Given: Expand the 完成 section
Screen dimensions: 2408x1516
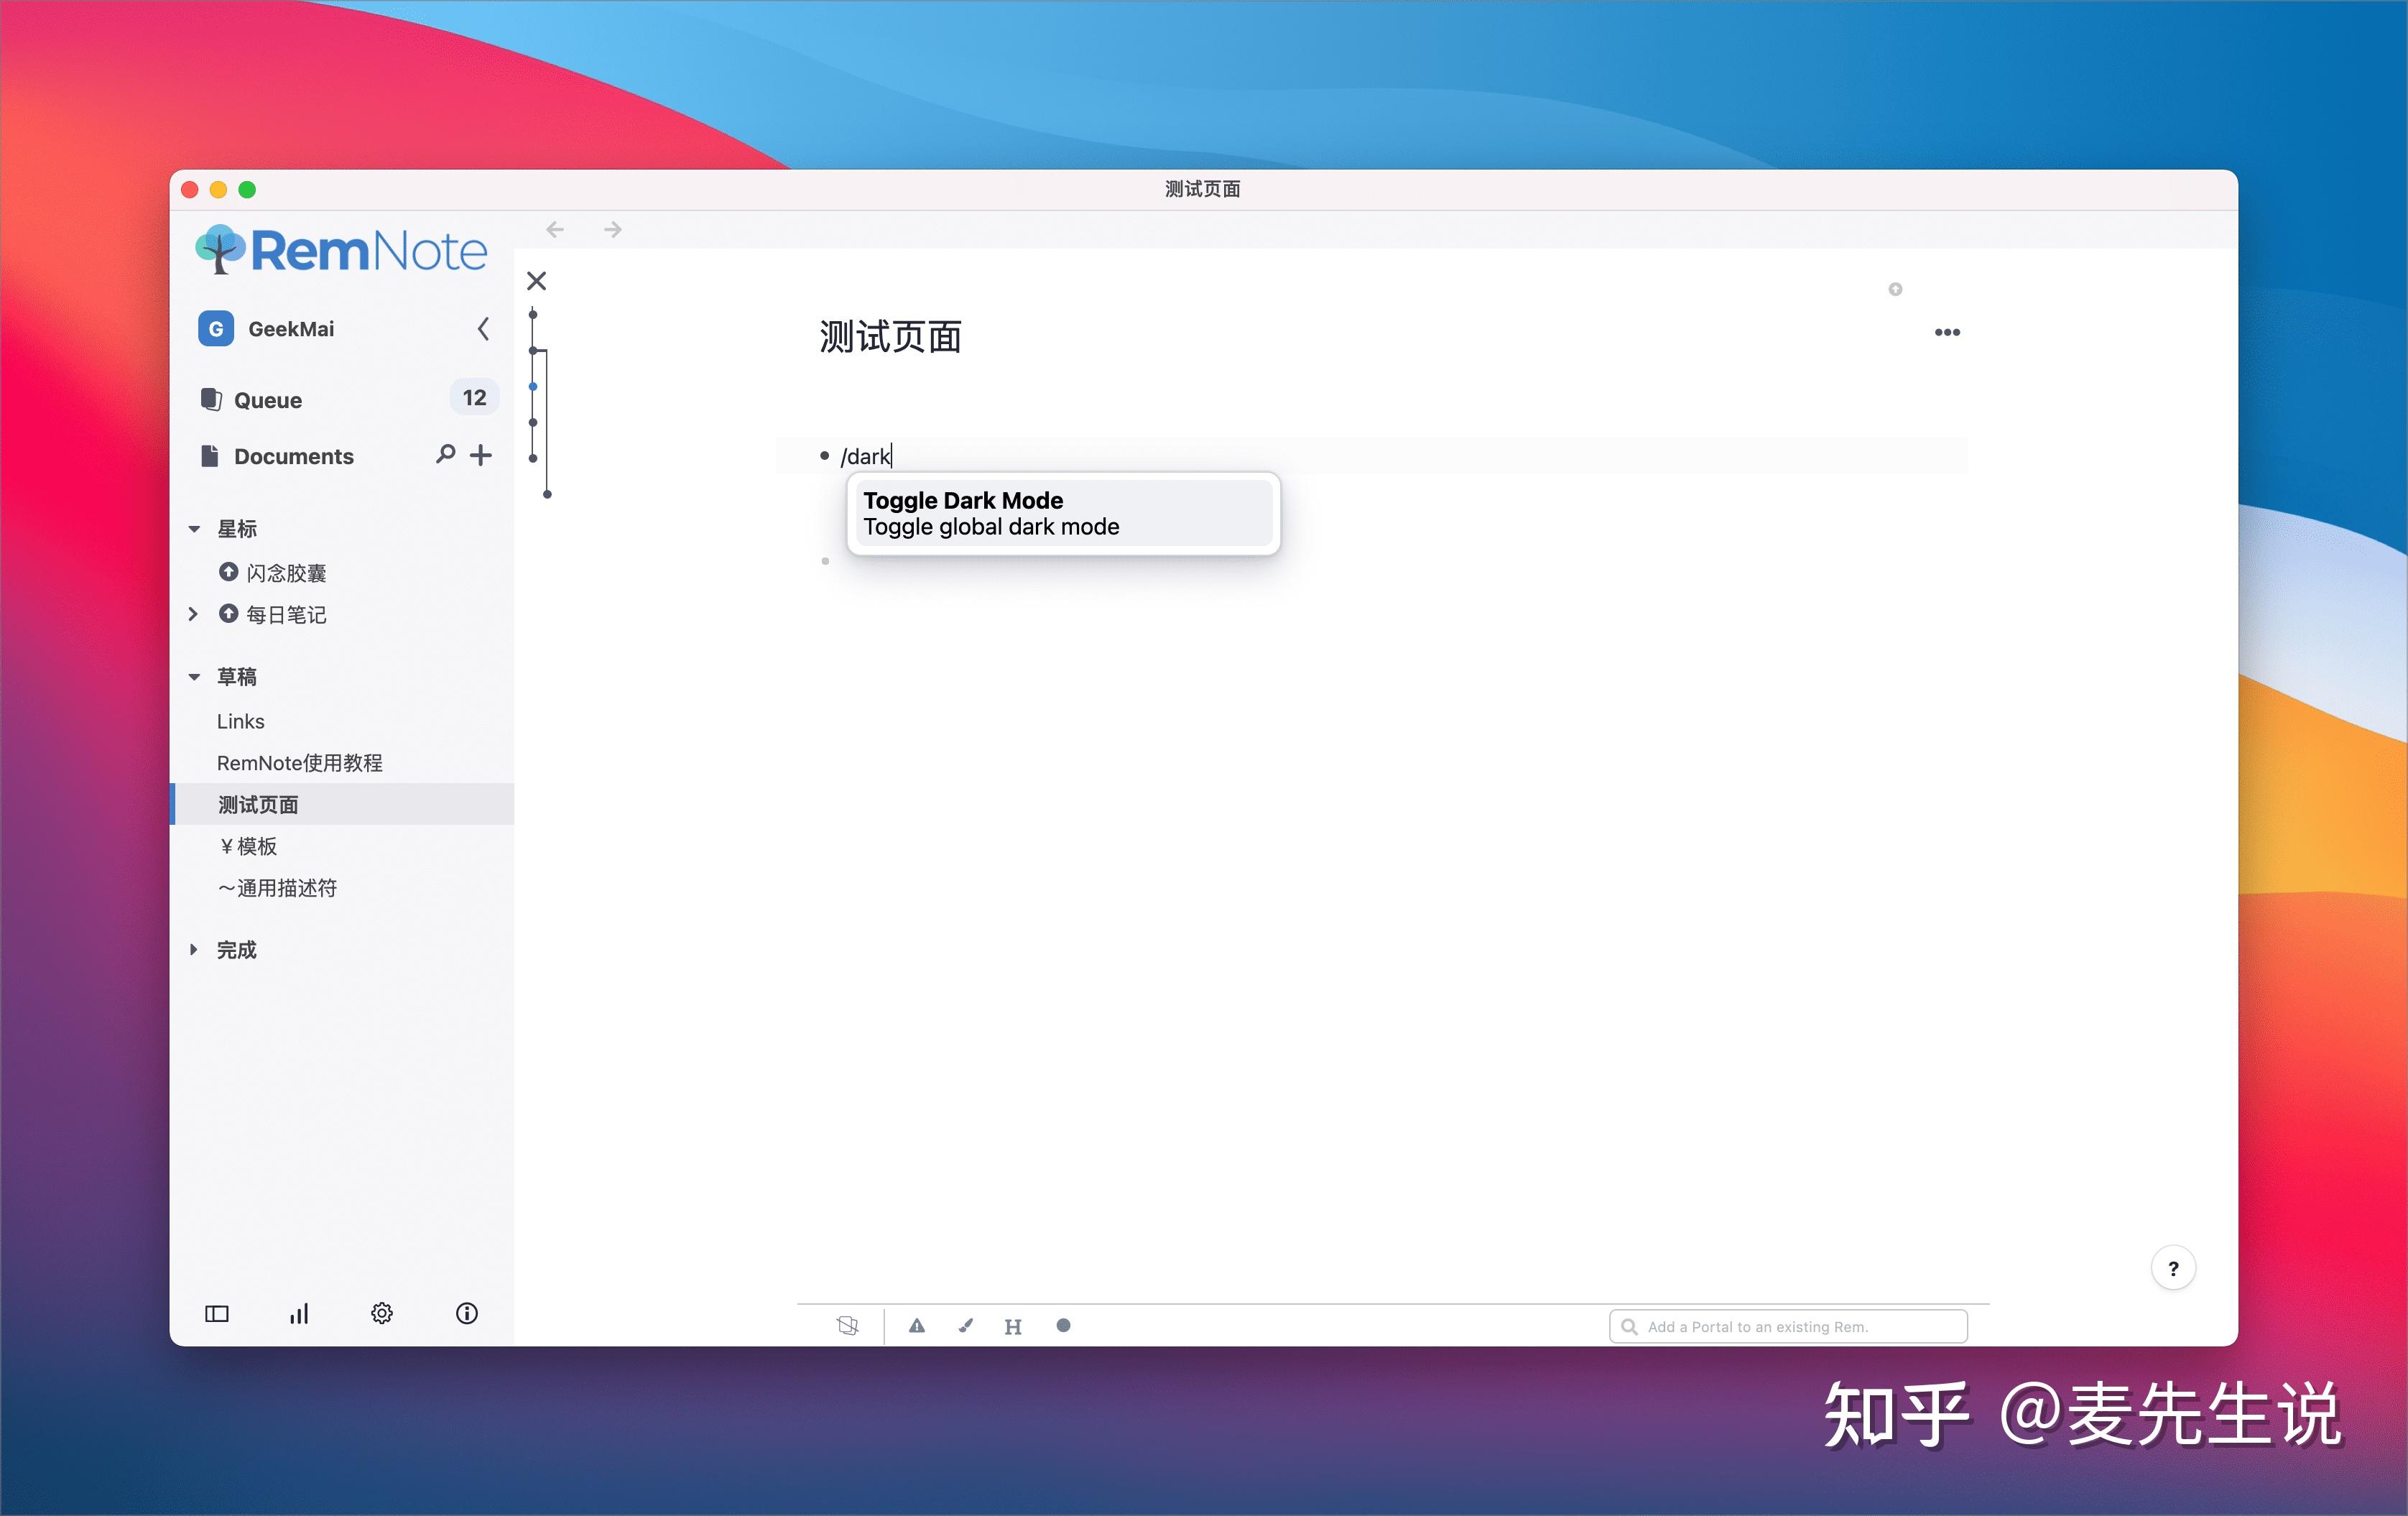Looking at the screenshot, I should pos(194,950).
